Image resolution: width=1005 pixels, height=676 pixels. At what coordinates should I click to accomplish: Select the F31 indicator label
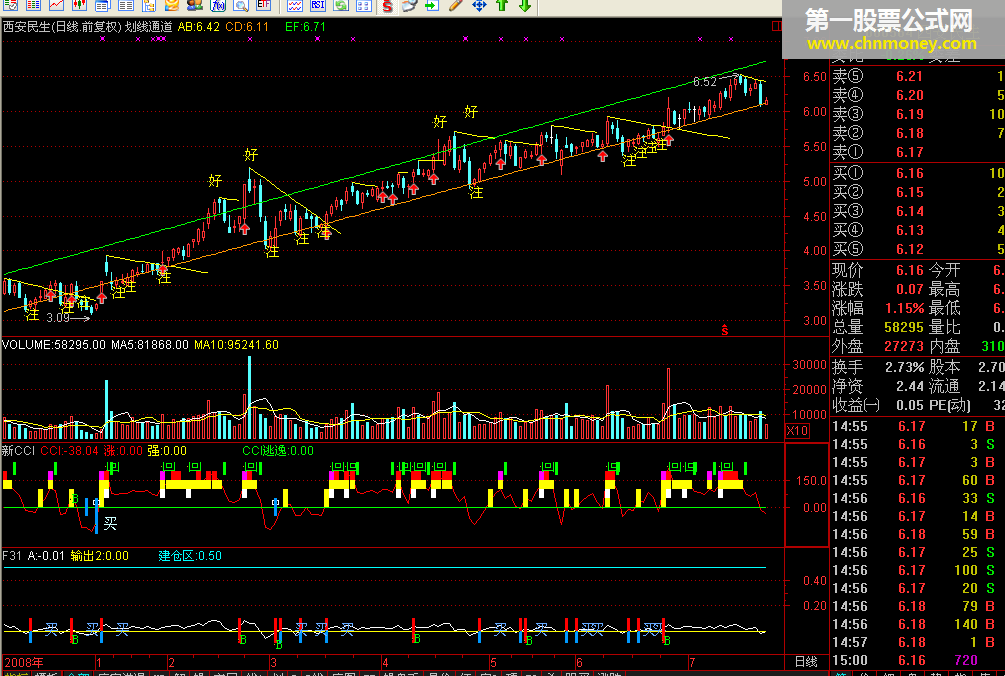tap(12, 556)
